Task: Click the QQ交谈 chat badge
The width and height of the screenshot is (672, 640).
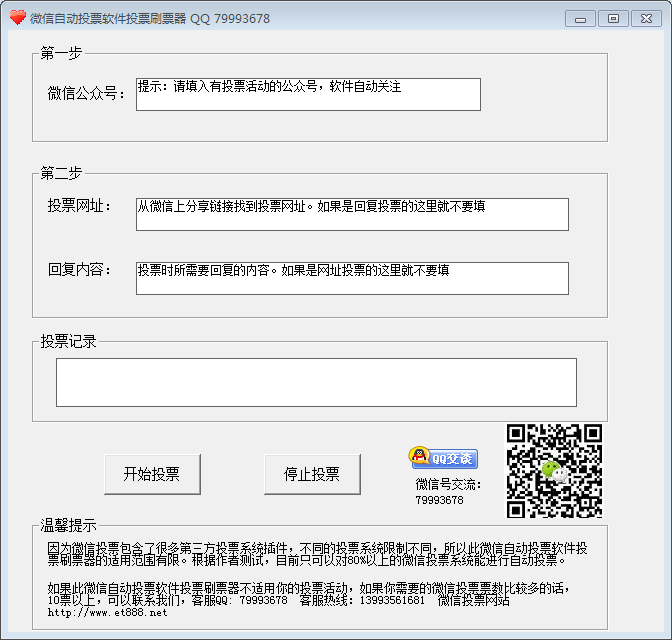Action: point(443,458)
